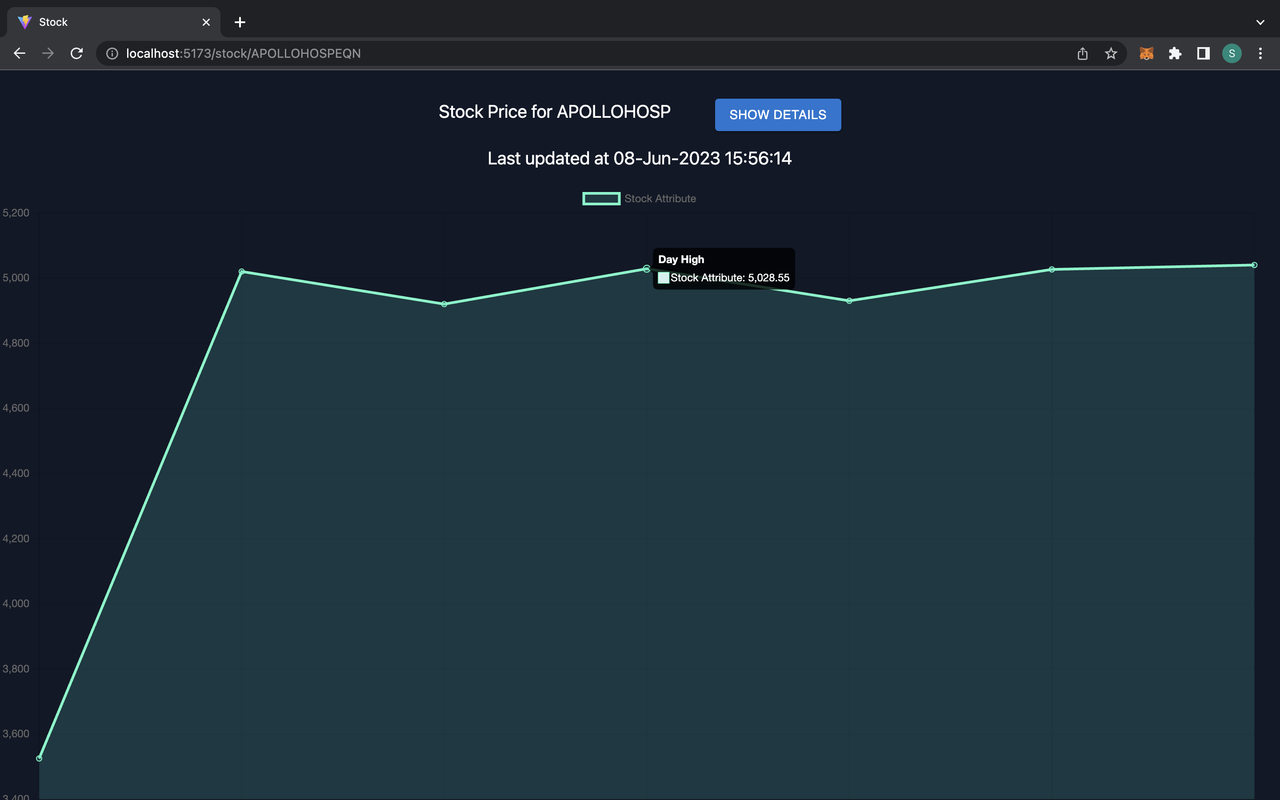Click the 3,800 y-axis label

click(x=16, y=669)
